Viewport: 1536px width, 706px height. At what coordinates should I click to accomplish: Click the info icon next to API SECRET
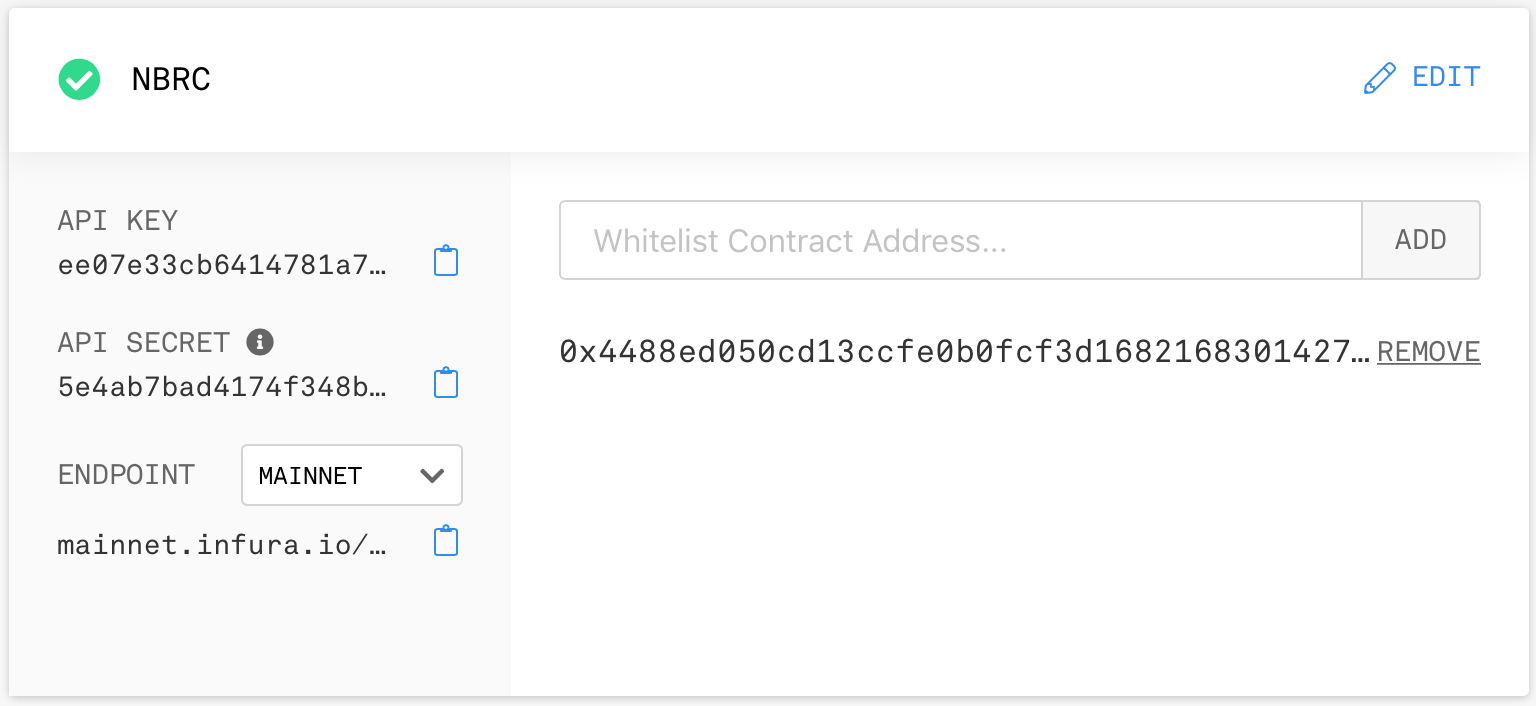[260, 342]
